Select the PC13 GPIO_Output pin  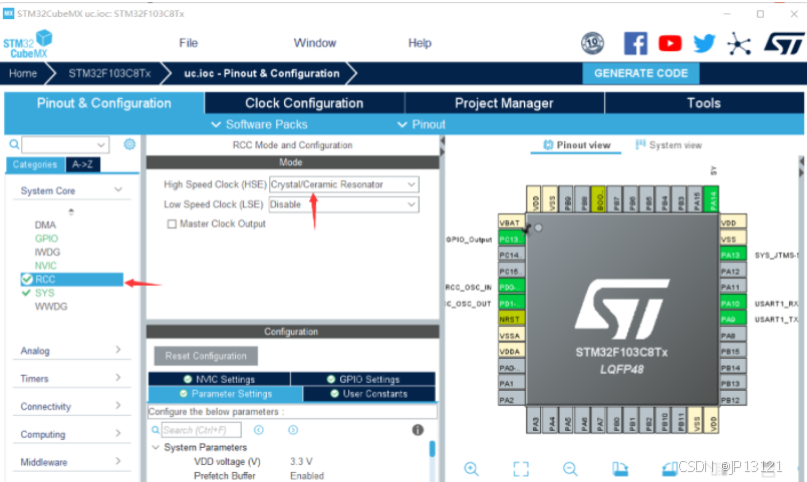511,239
